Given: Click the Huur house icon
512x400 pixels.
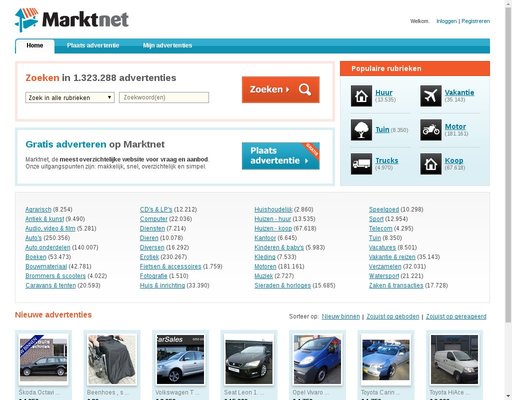Looking at the screenshot, I should [361, 96].
